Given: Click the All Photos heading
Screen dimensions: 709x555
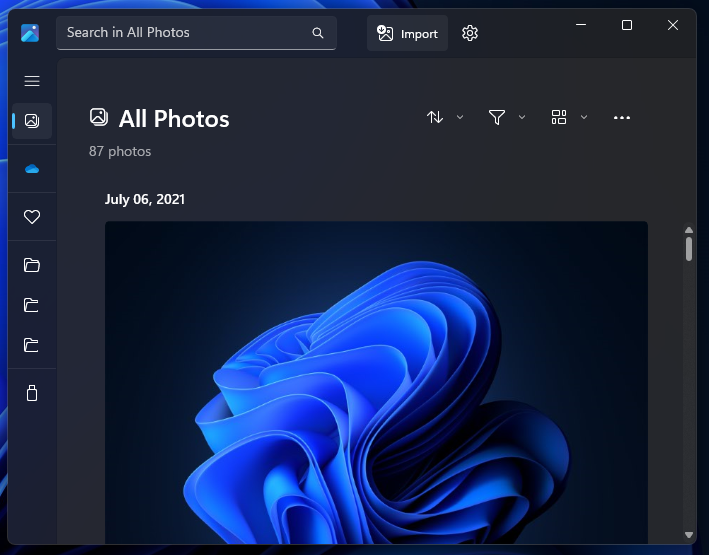Looking at the screenshot, I should point(174,119).
